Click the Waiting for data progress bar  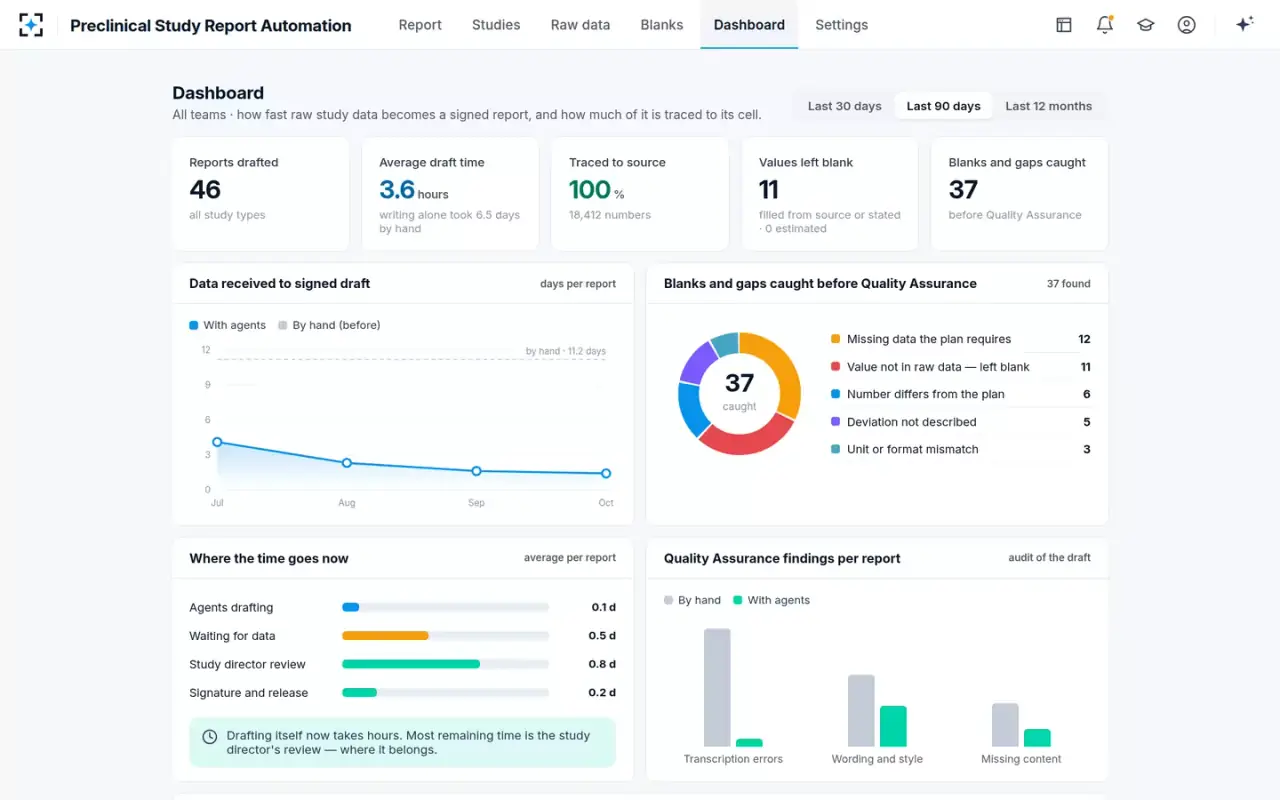point(445,636)
